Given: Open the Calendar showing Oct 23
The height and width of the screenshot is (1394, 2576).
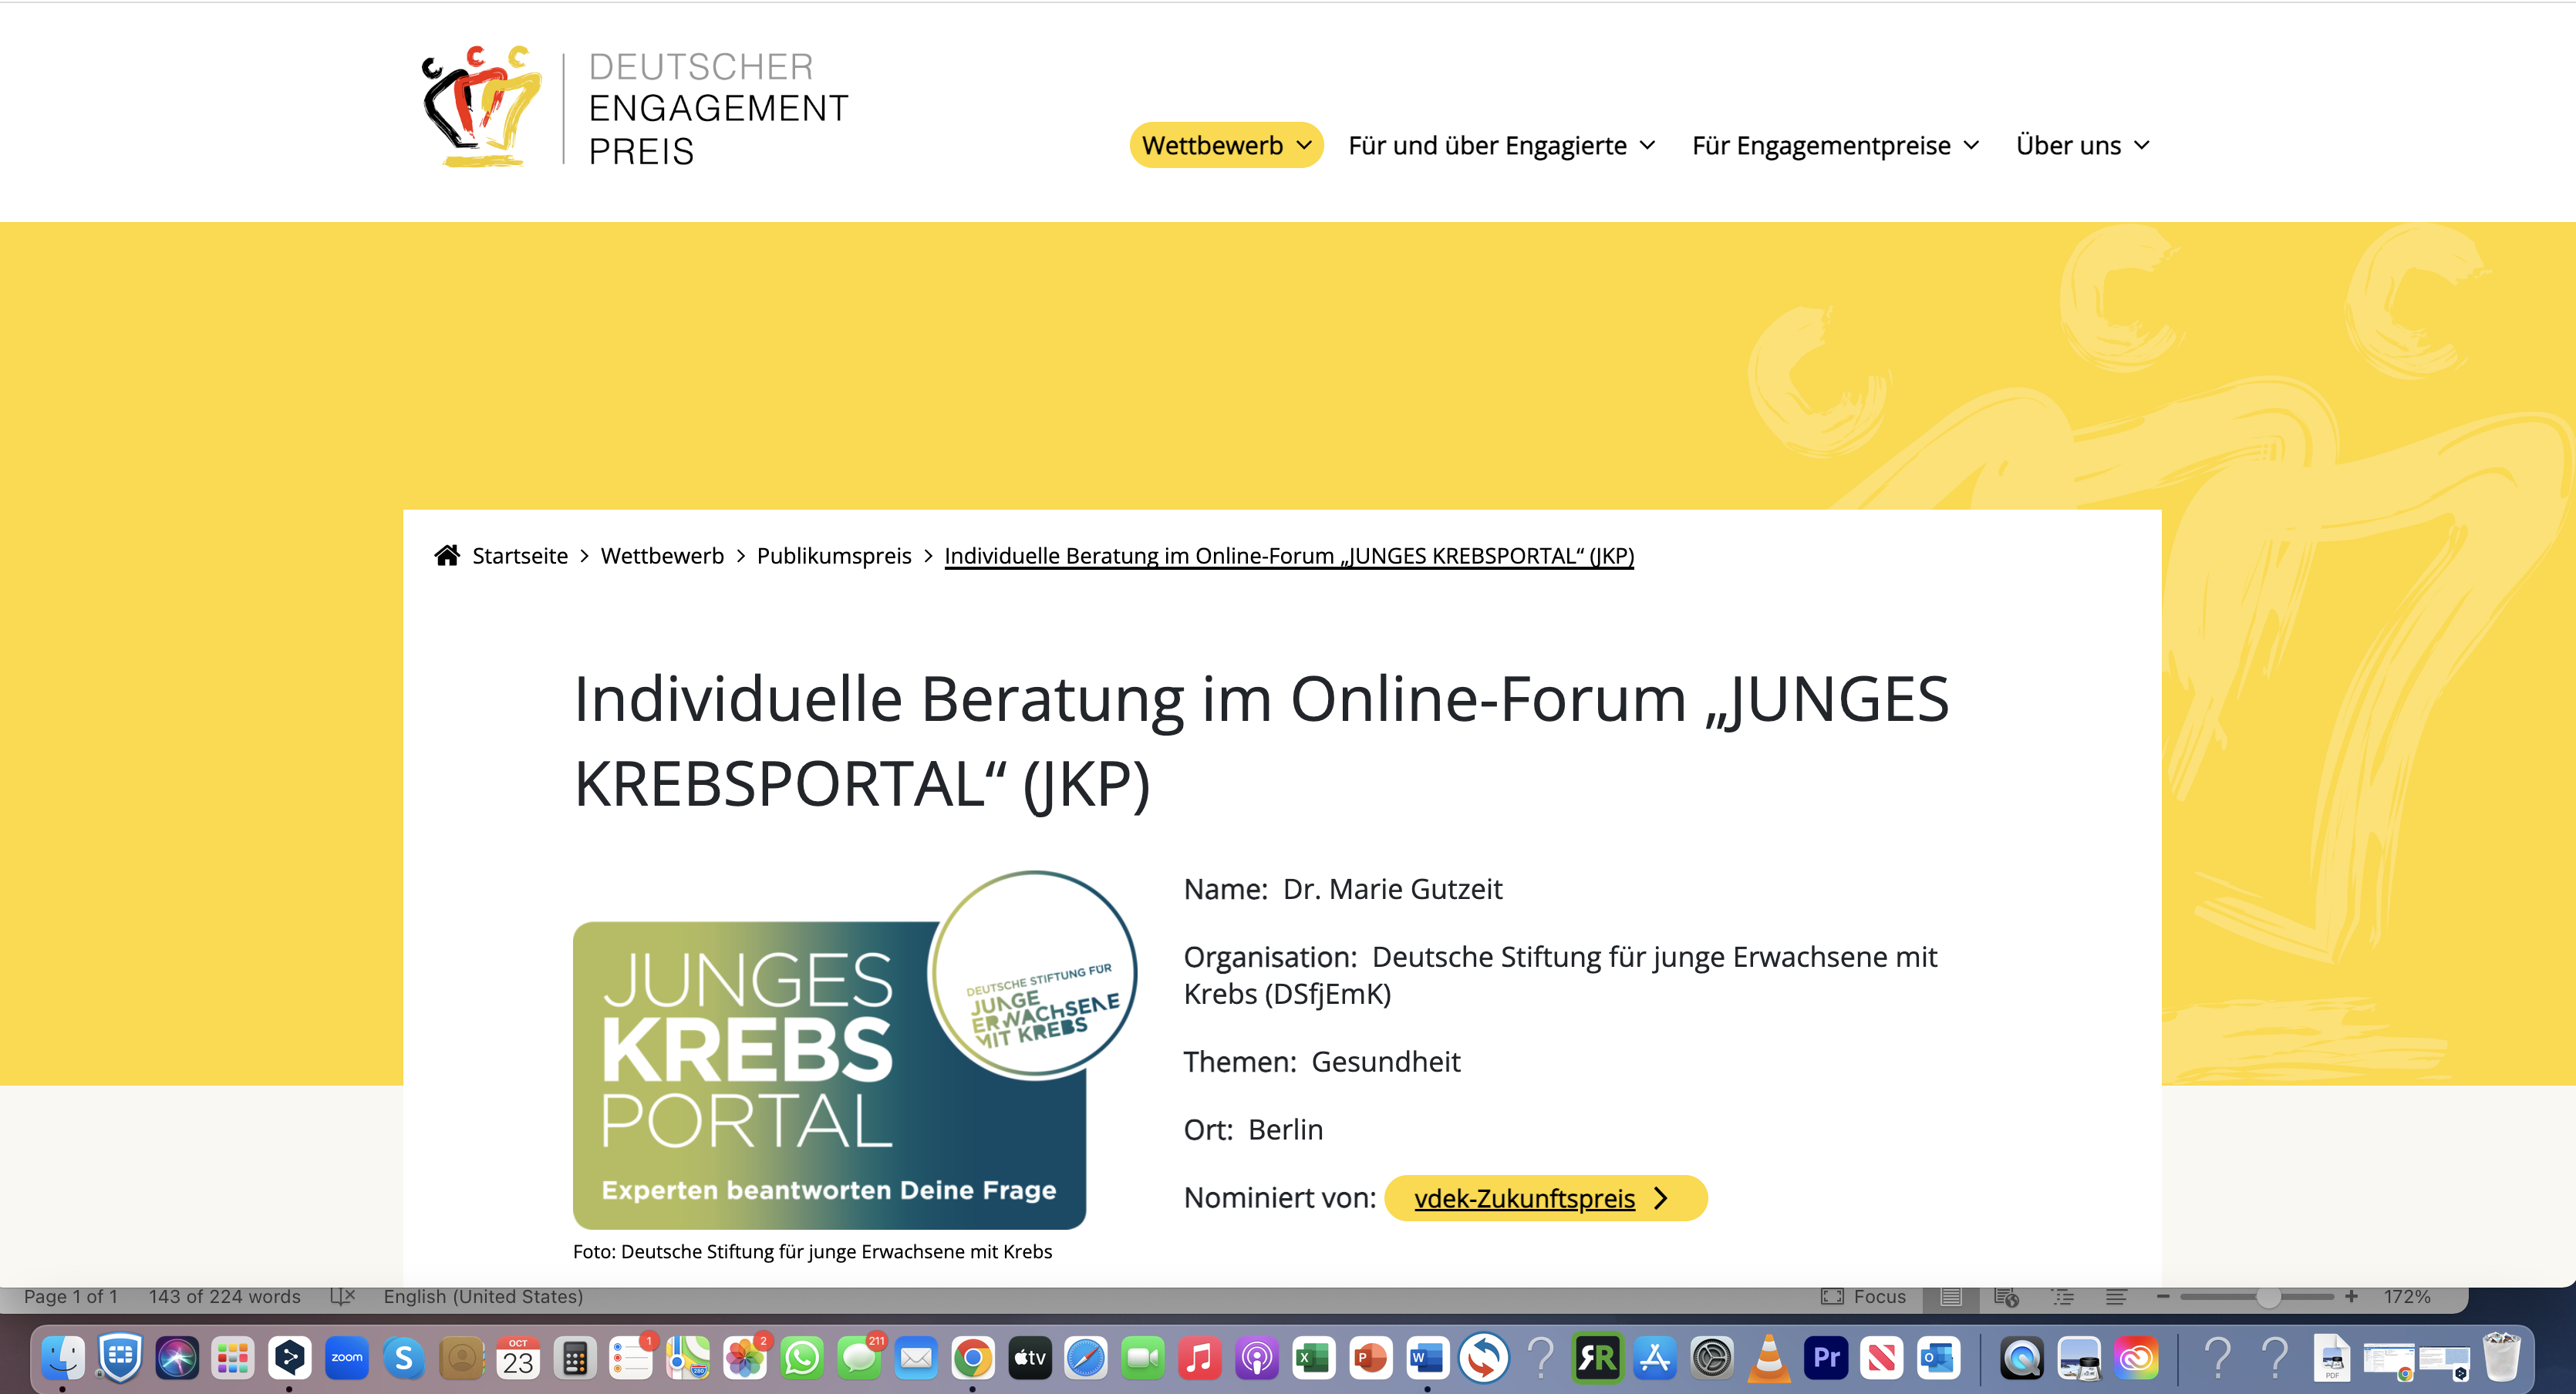Looking at the screenshot, I should (518, 1357).
